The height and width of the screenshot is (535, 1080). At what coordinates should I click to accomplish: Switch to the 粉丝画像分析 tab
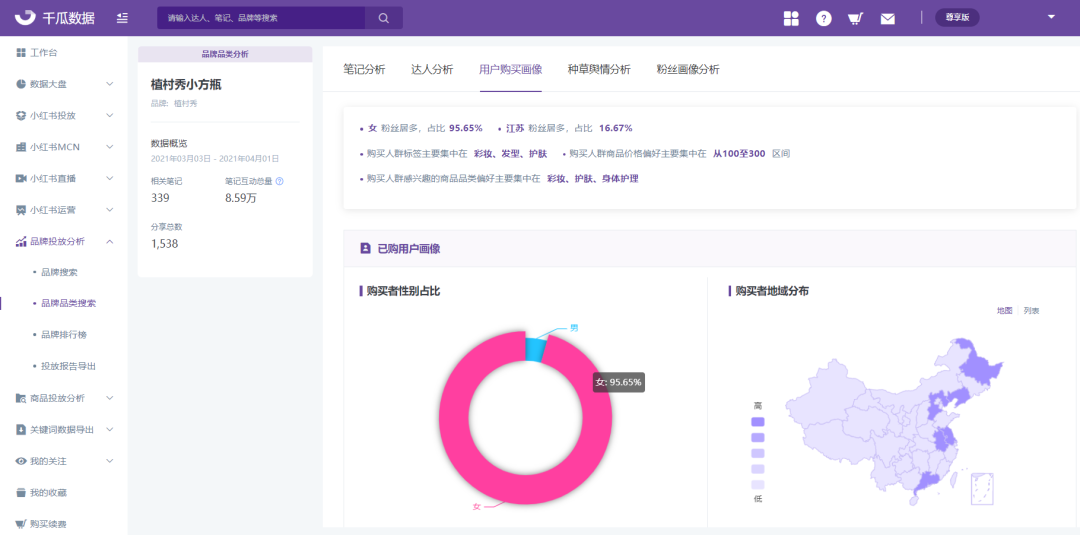point(688,69)
